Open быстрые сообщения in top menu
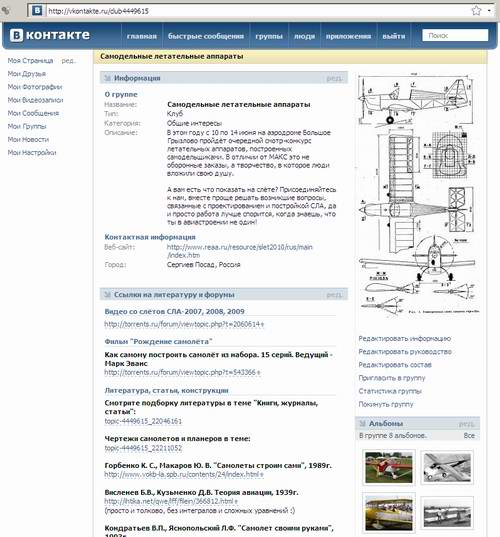Image resolution: width=500 pixels, height=537 pixels. [206, 36]
